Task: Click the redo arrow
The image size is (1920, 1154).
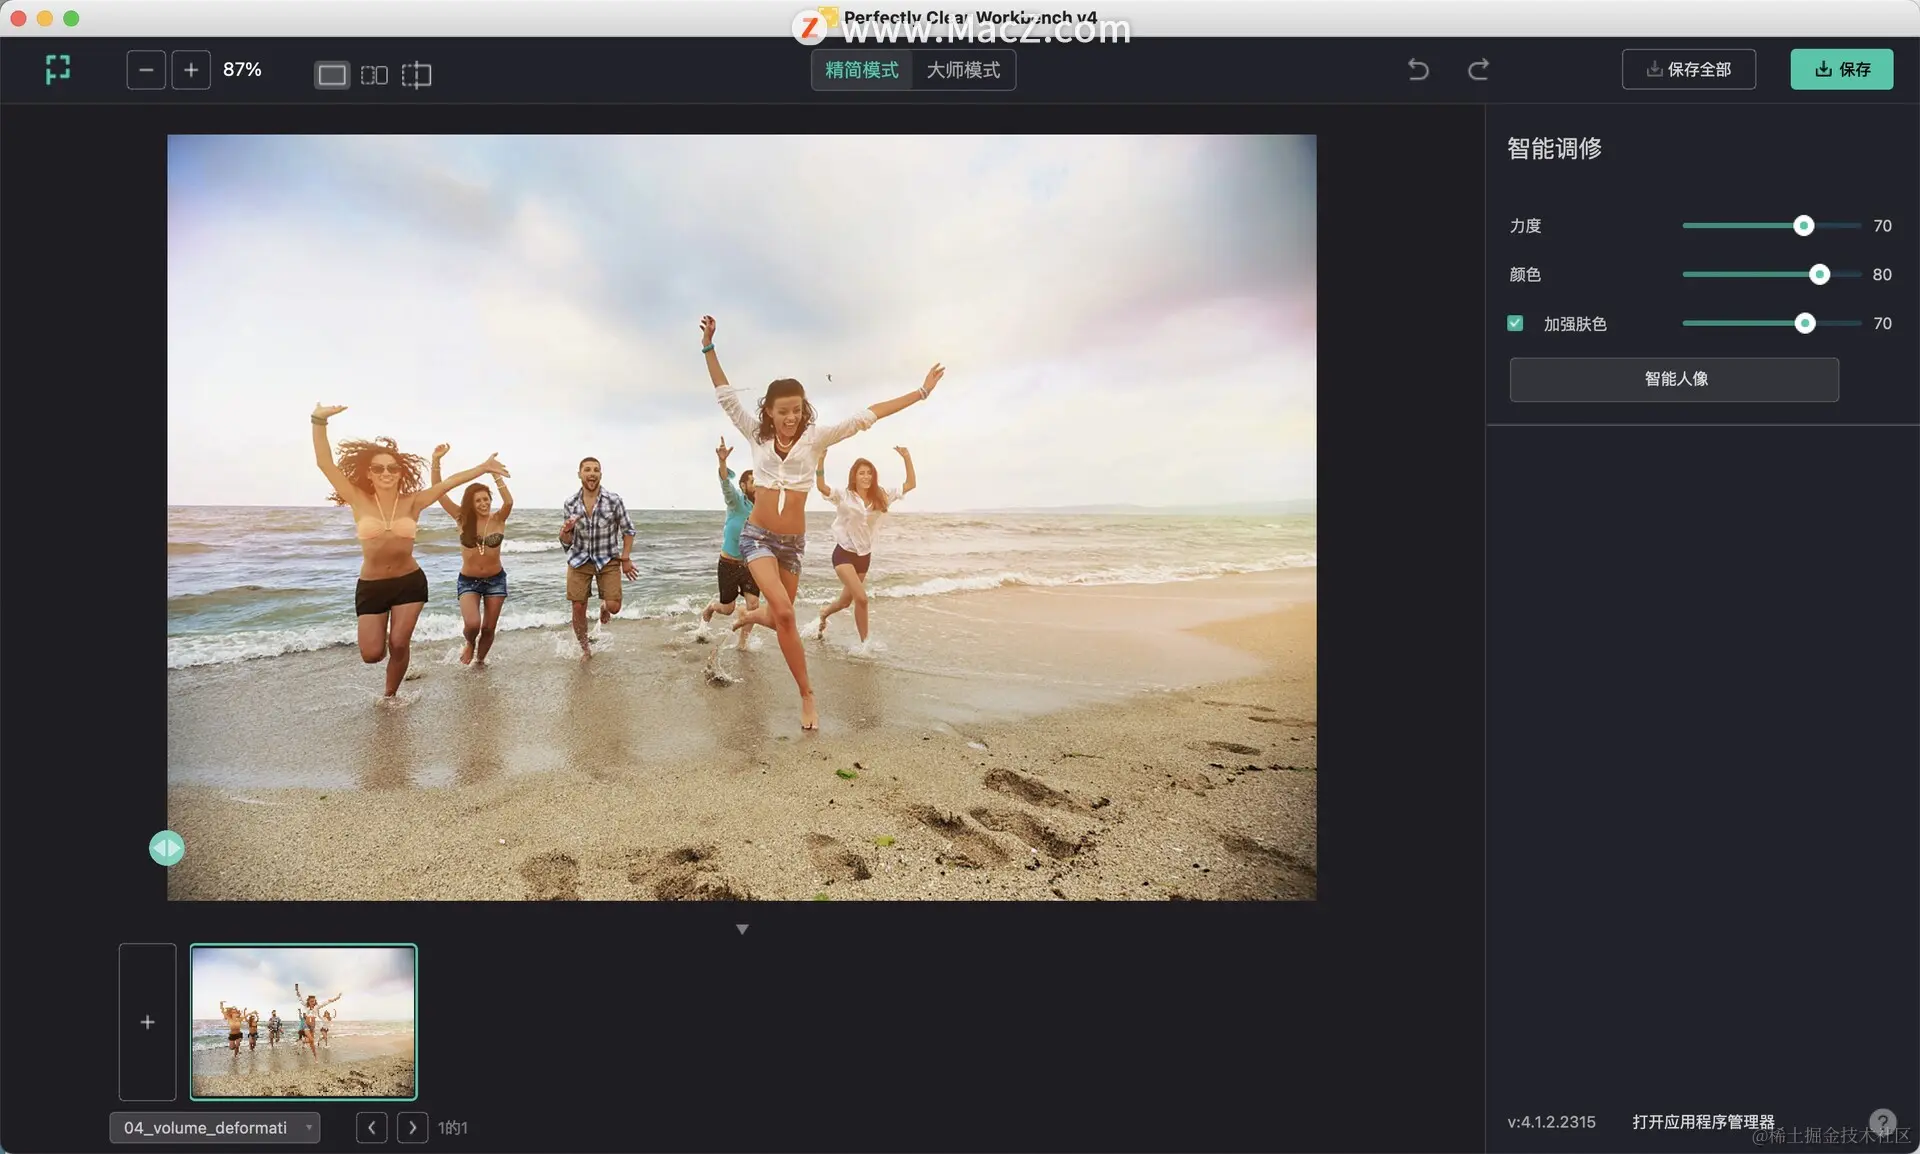Action: [1478, 69]
